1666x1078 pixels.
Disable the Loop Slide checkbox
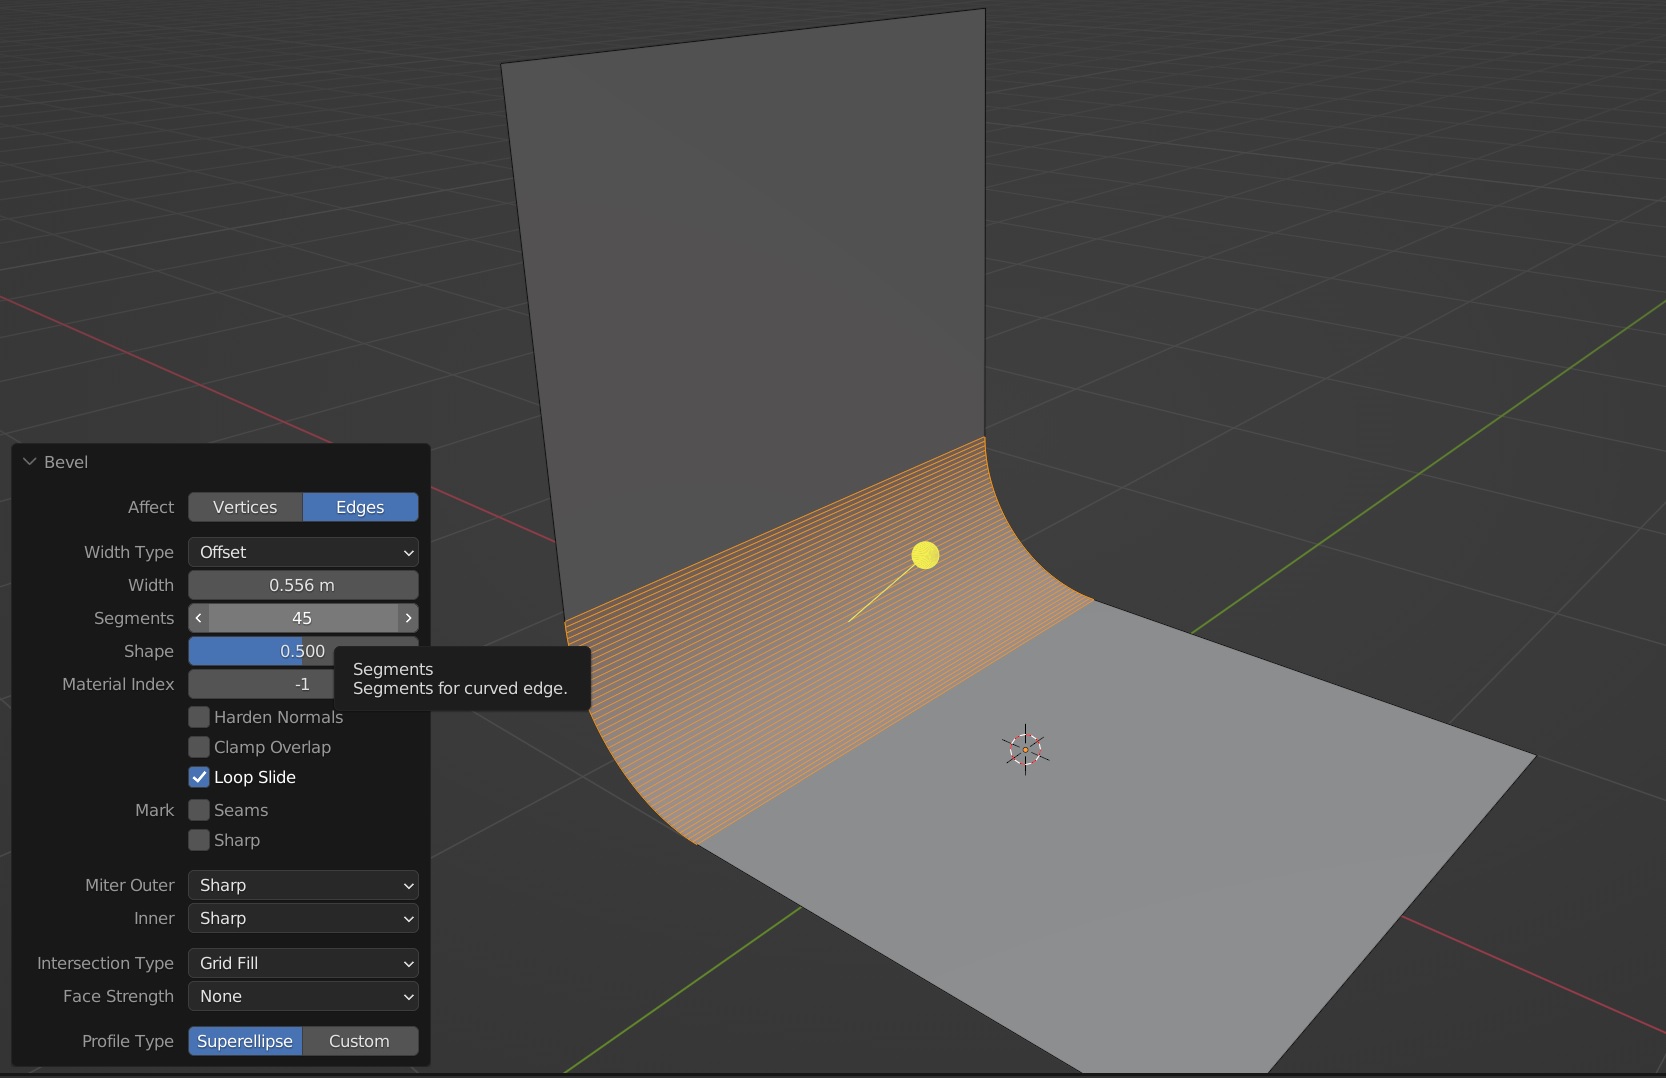pos(199,777)
